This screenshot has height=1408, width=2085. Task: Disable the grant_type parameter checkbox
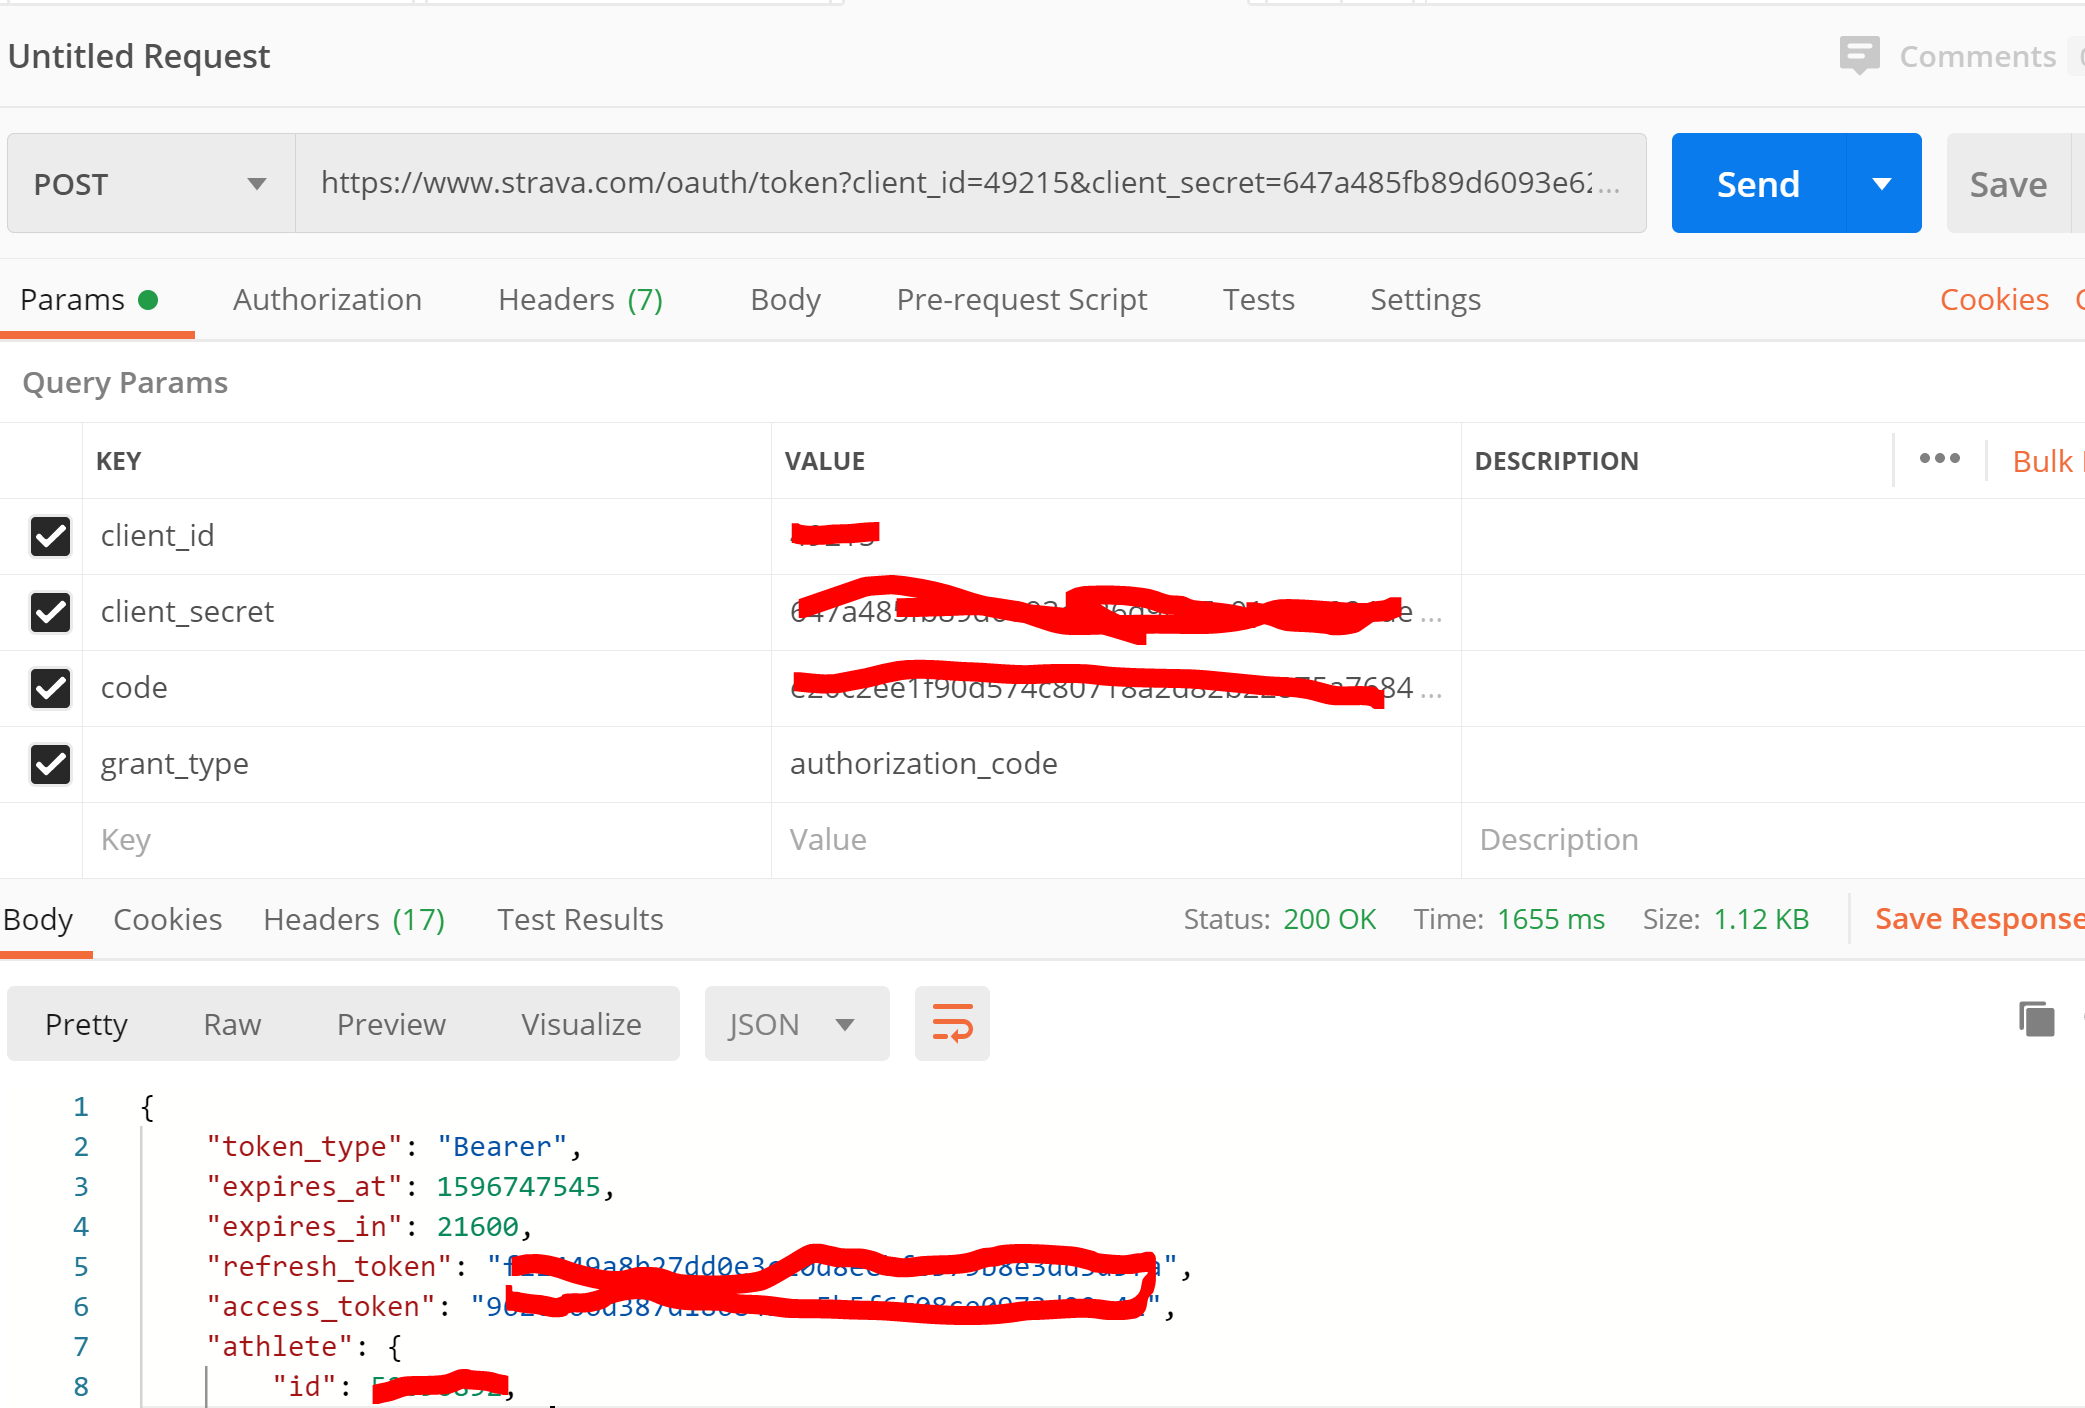[x=50, y=764]
